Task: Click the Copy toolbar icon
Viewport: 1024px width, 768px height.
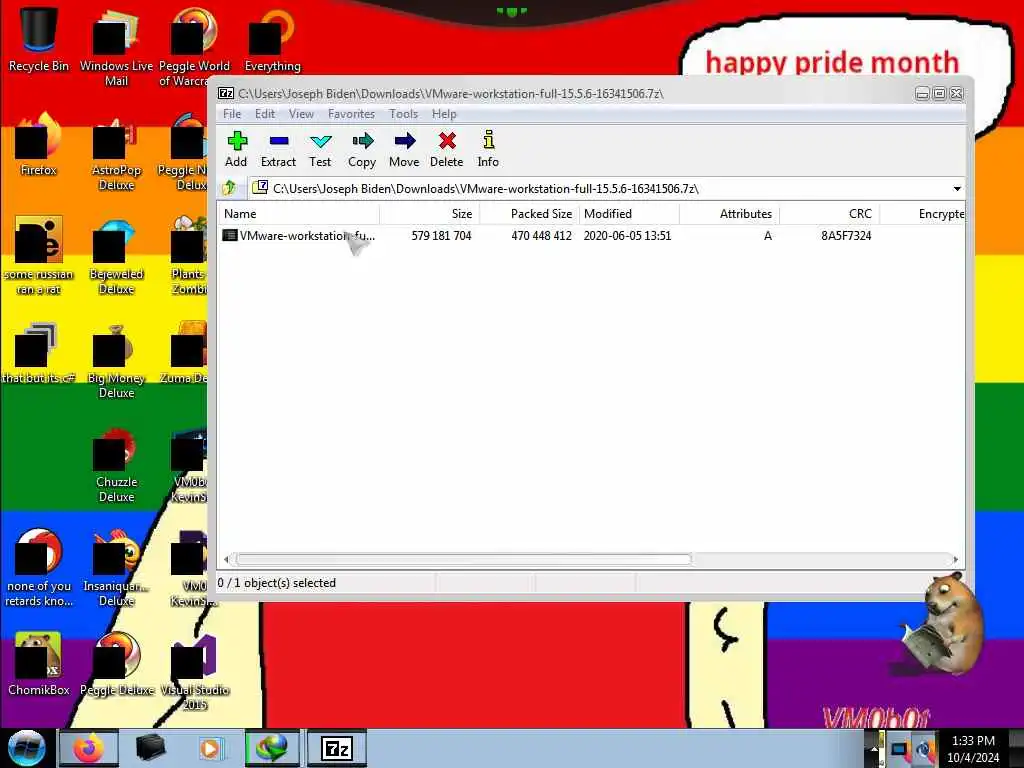Action: click(362, 141)
